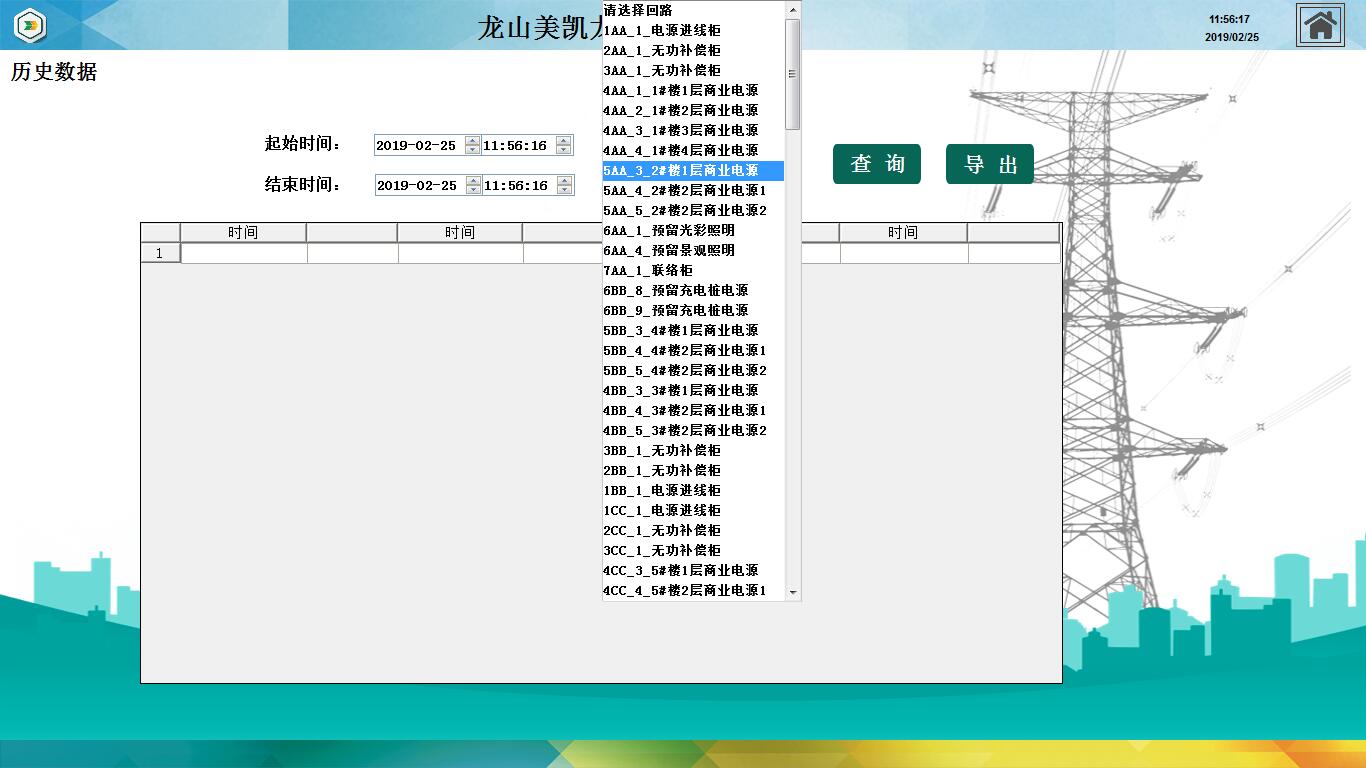Choose 4CC_3_5#楼1层商业电源 from the list
Viewport: 1366px width, 768px height.
coord(681,571)
